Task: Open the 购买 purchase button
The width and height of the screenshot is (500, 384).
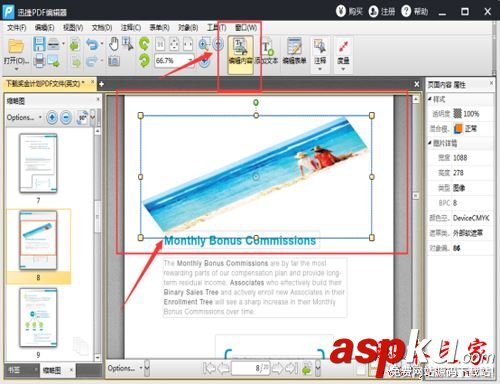Action: pyautogui.click(x=349, y=11)
